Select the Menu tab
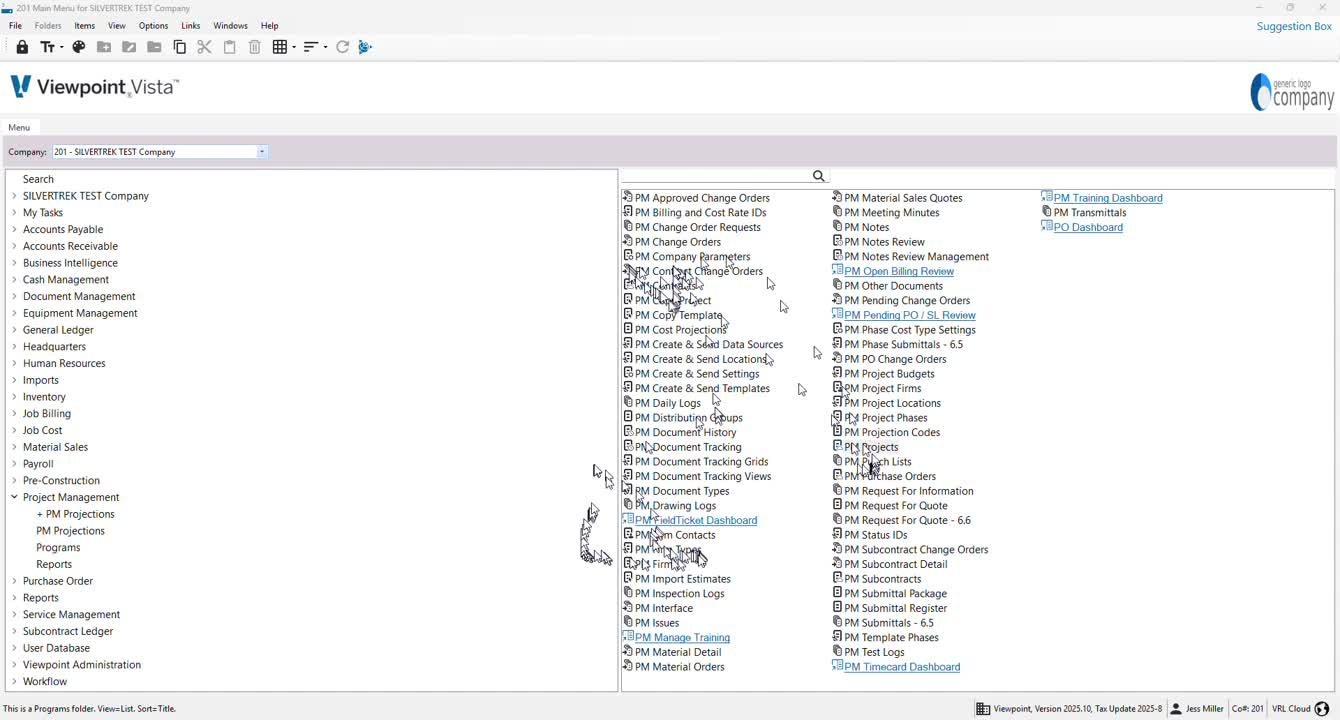The width and height of the screenshot is (1340, 720). pos(19,127)
